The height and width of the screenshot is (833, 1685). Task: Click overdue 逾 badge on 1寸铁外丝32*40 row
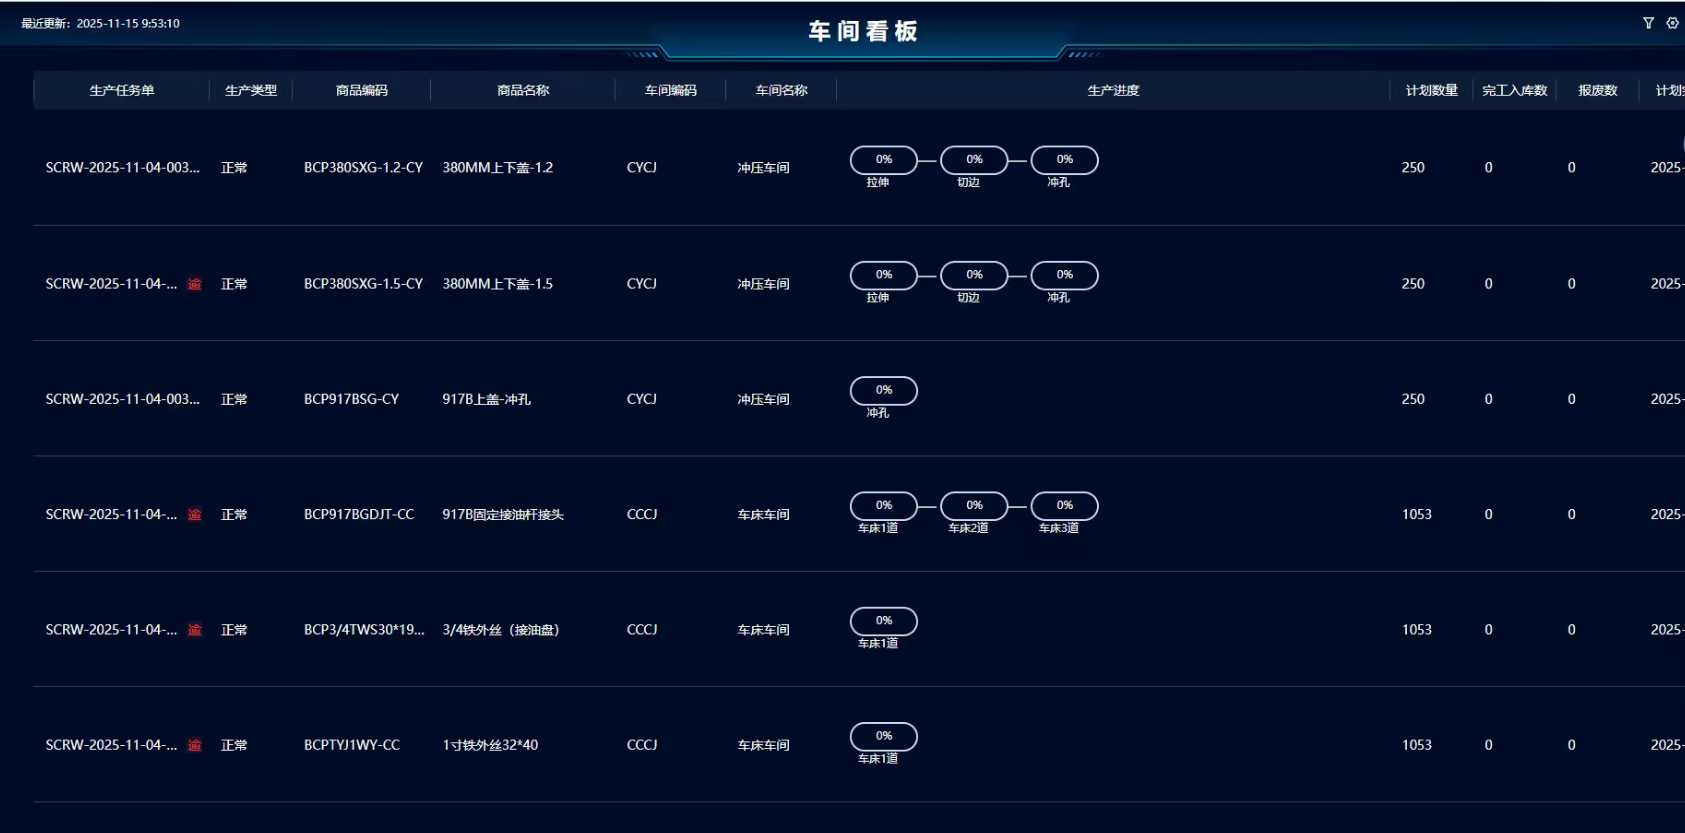[x=194, y=745]
